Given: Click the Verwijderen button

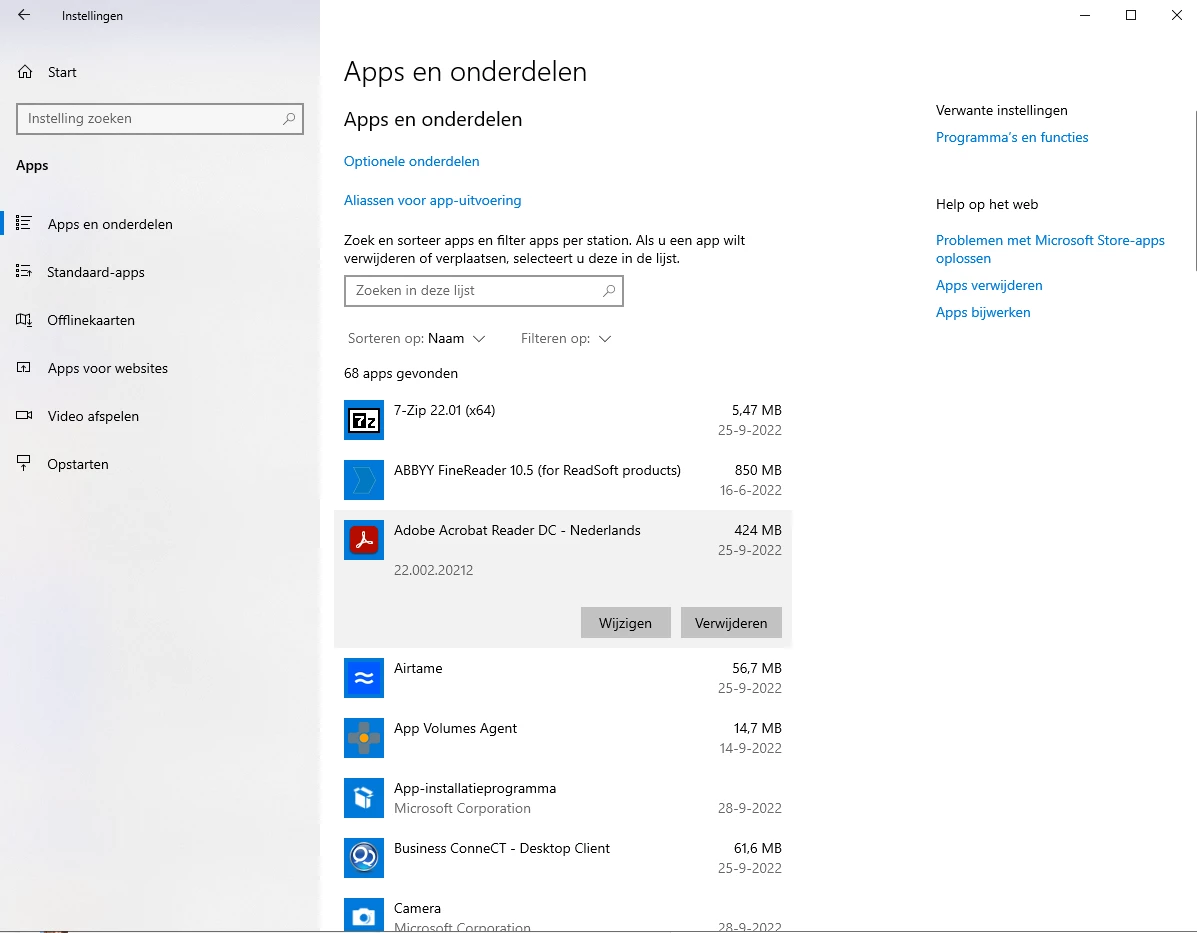Looking at the screenshot, I should 731,623.
